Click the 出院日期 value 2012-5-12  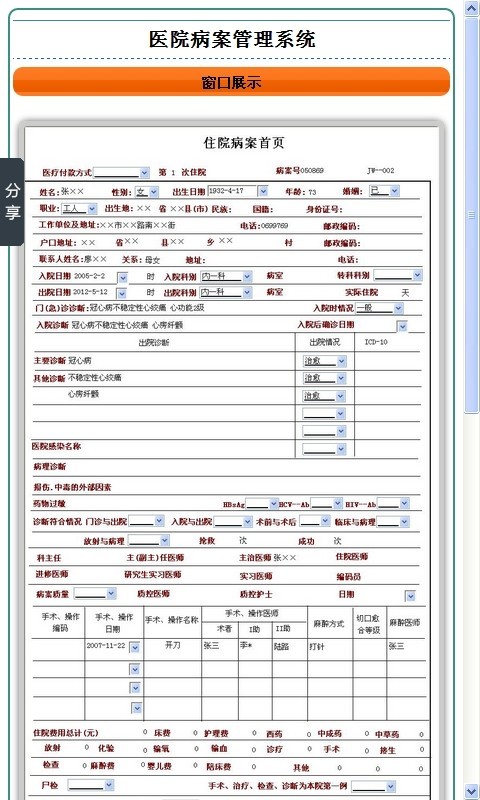coord(91,292)
